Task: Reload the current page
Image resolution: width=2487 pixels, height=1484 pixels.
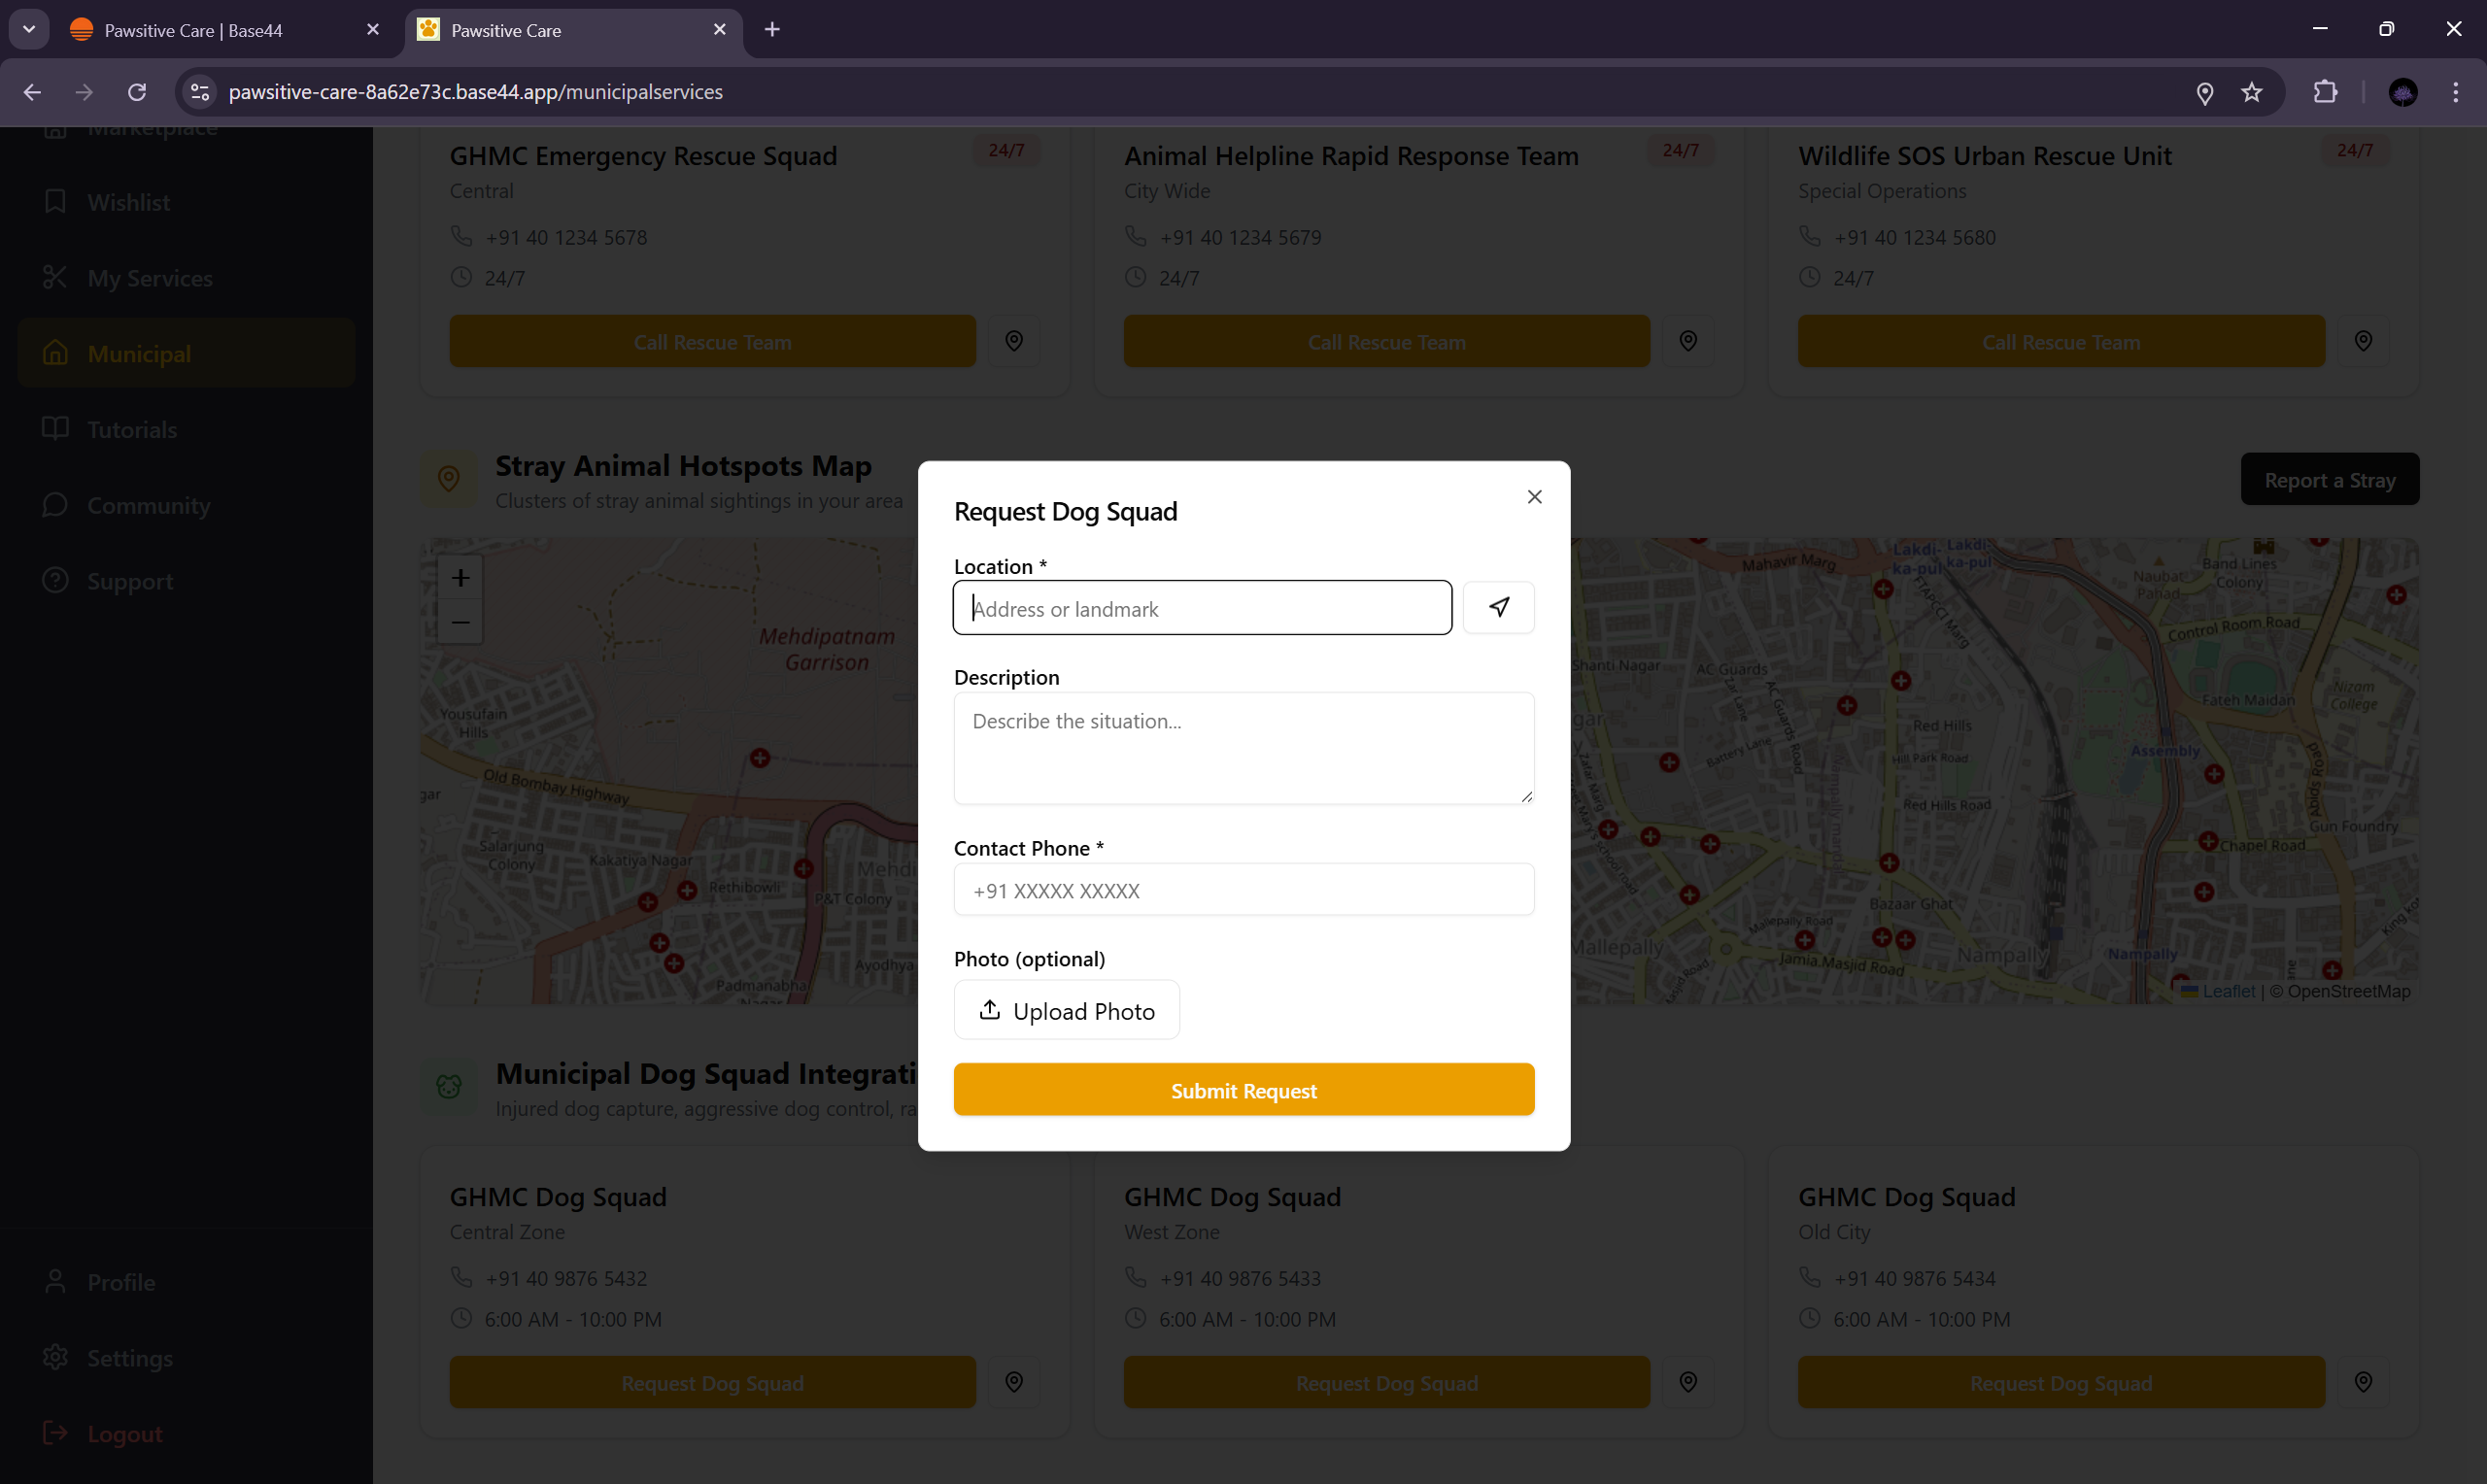Action: coord(137,92)
